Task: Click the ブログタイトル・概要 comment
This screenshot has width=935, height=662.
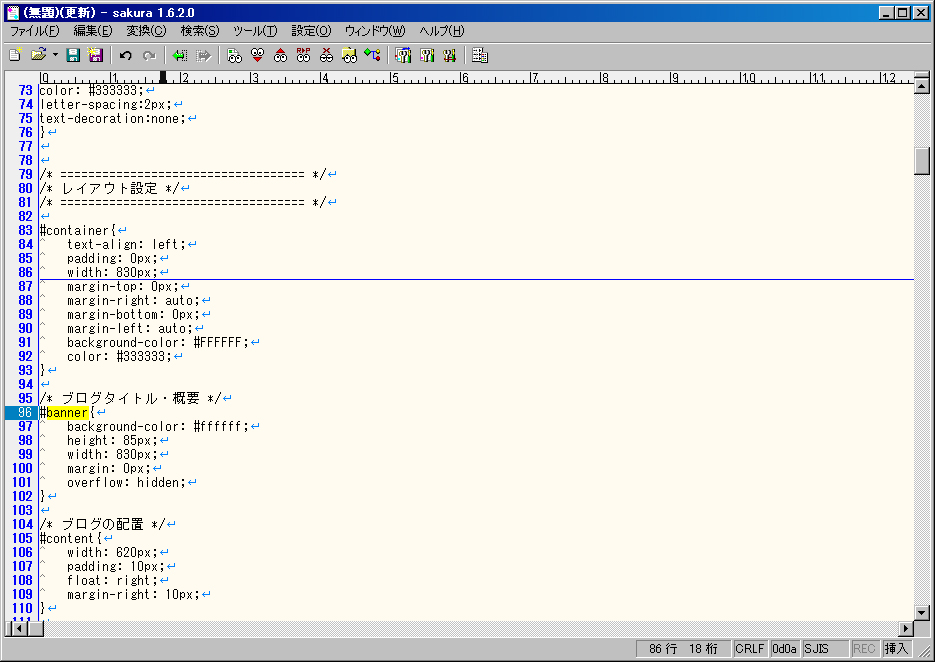Action: coord(131,398)
